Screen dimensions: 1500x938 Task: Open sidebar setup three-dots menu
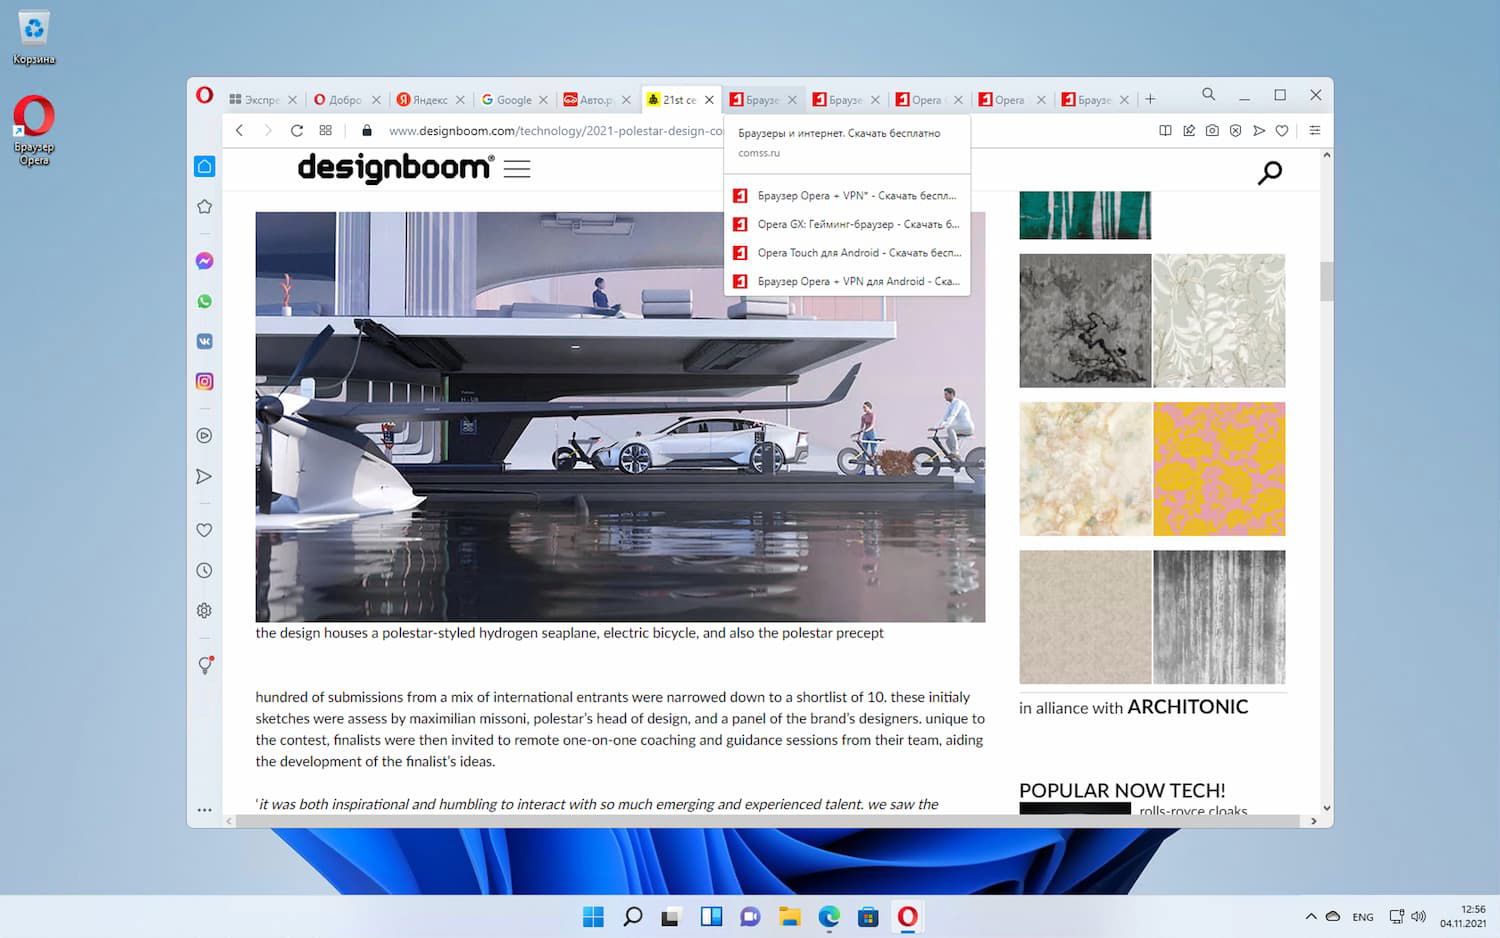pyautogui.click(x=204, y=810)
